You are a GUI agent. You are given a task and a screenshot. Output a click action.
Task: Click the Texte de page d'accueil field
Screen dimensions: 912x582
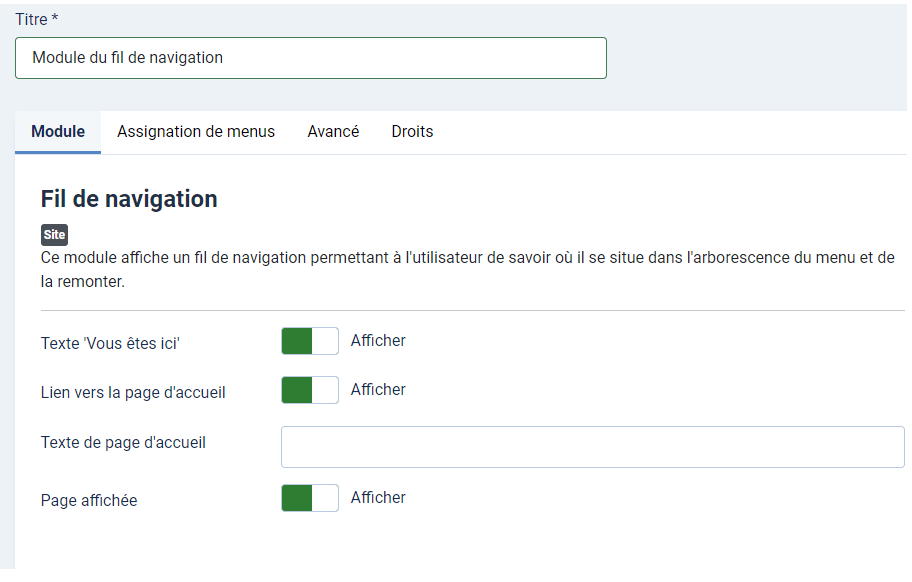click(593, 447)
